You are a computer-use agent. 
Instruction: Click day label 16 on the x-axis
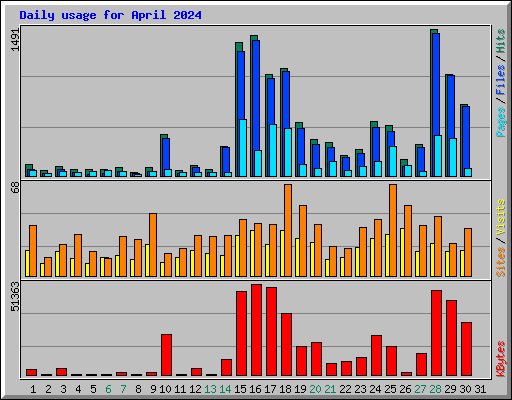(x=255, y=389)
